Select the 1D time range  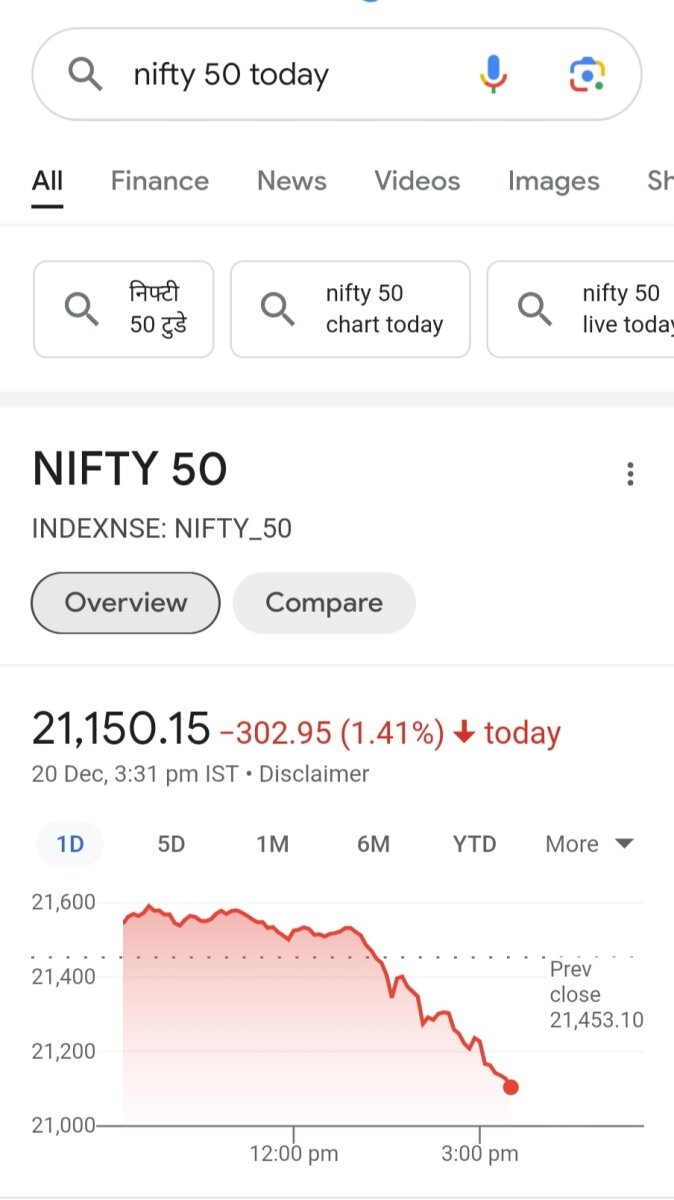tap(70, 844)
